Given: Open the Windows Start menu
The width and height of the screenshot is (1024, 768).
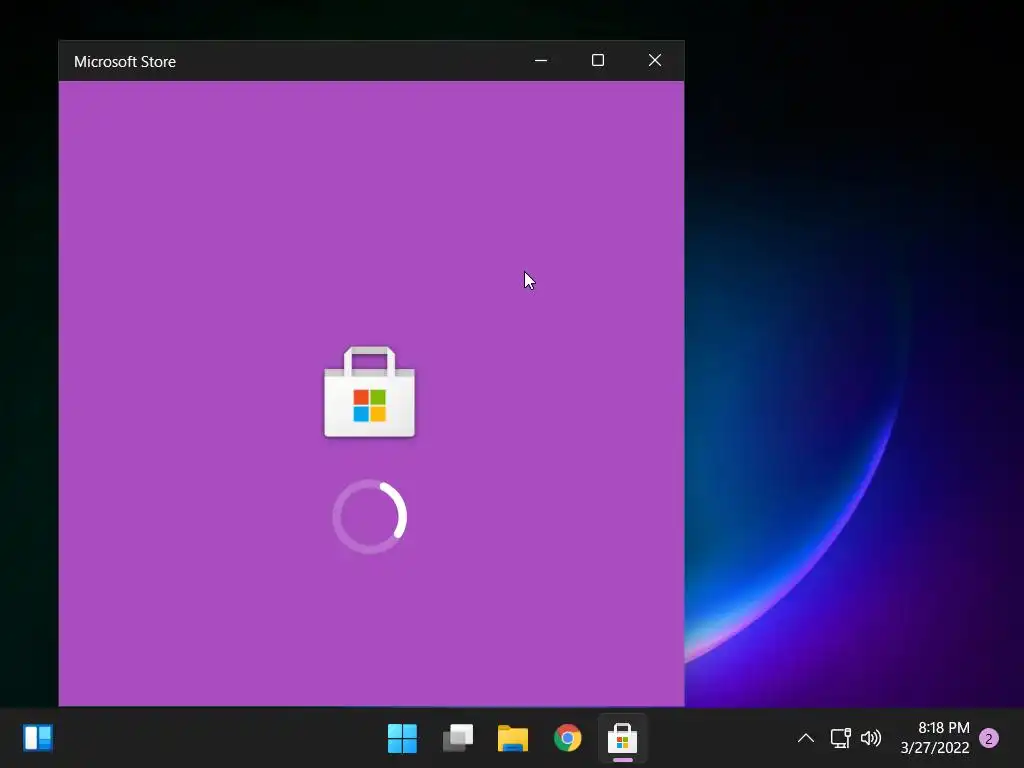Looking at the screenshot, I should pyautogui.click(x=402, y=738).
